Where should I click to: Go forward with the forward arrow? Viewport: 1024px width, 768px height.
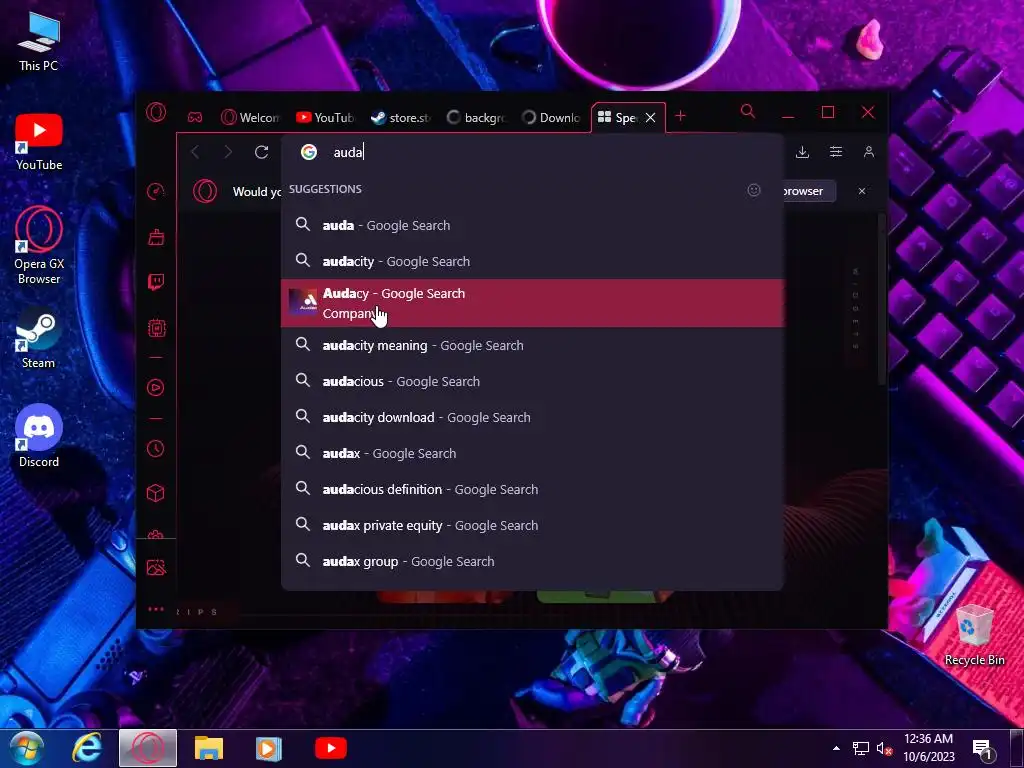pos(228,152)
